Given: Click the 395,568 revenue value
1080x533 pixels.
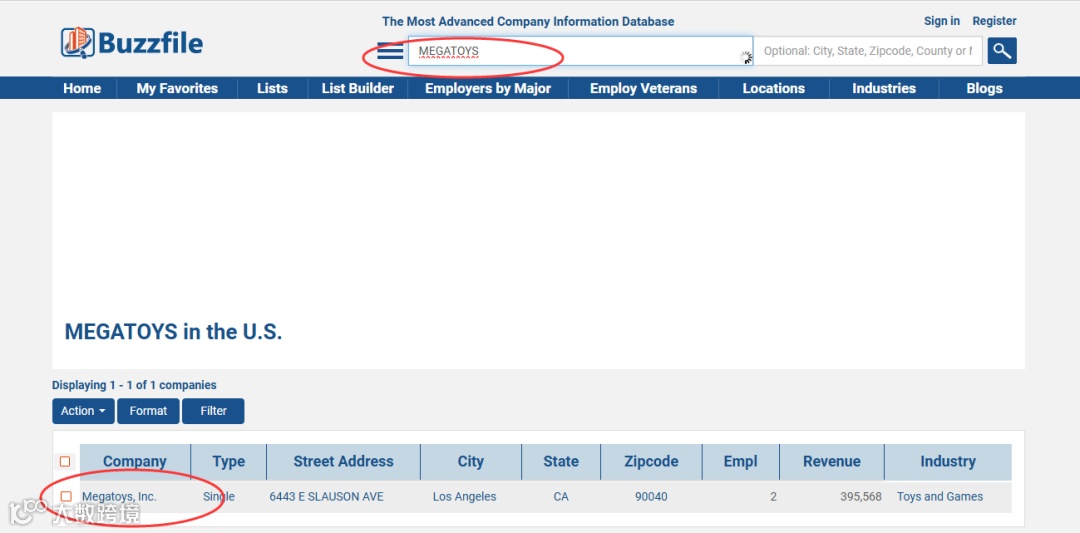Looking at the screenshot, I should (860, 497).
